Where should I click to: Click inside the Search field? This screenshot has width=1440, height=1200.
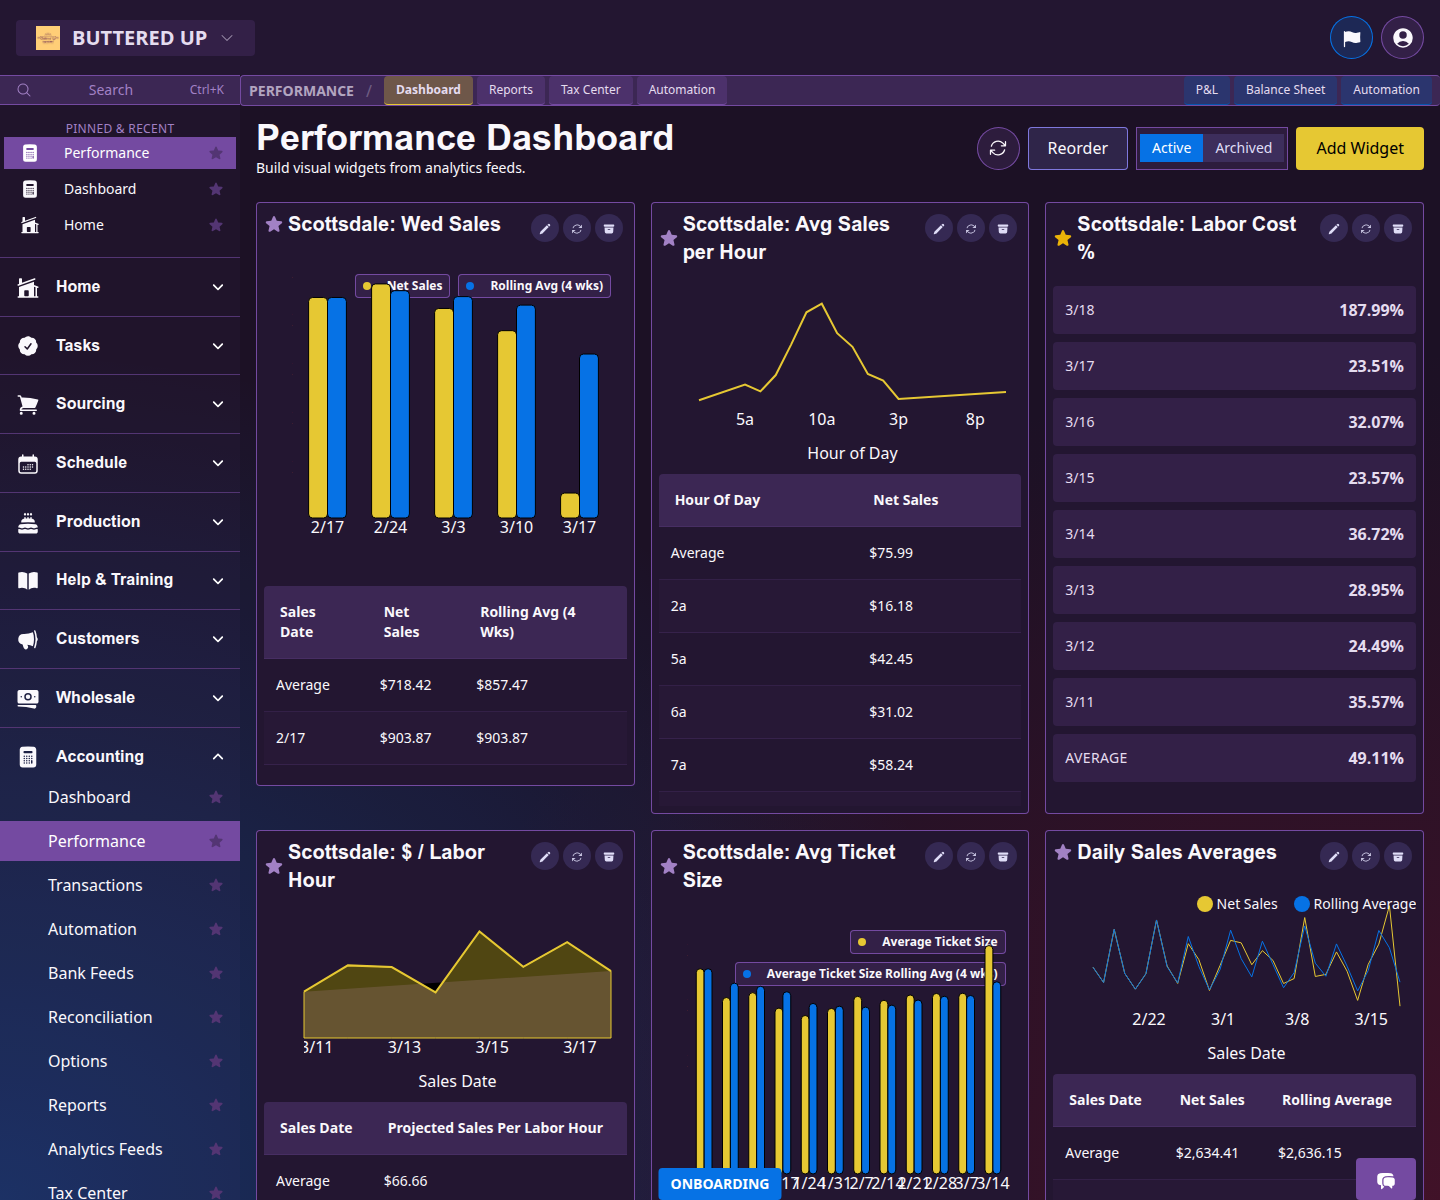110,90
